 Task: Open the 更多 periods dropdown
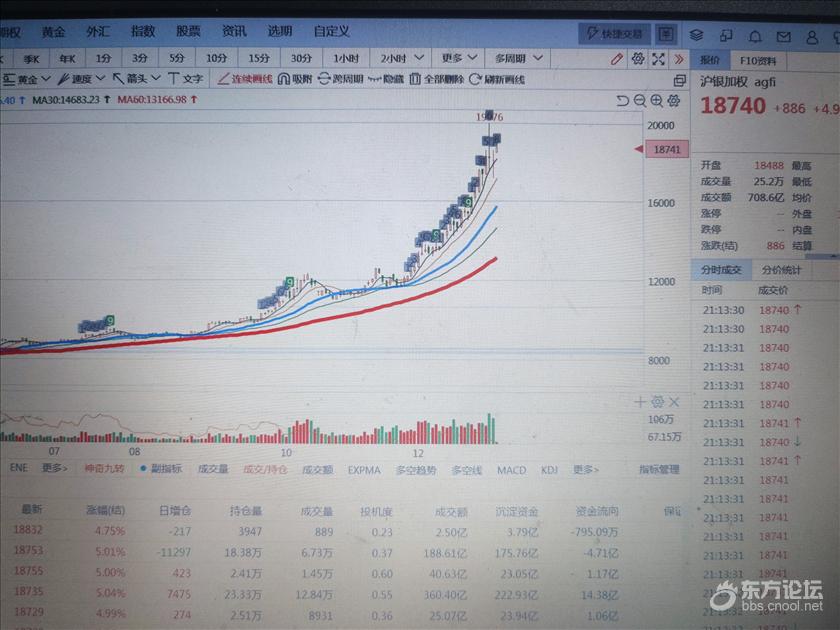click(x=459, y=58)
